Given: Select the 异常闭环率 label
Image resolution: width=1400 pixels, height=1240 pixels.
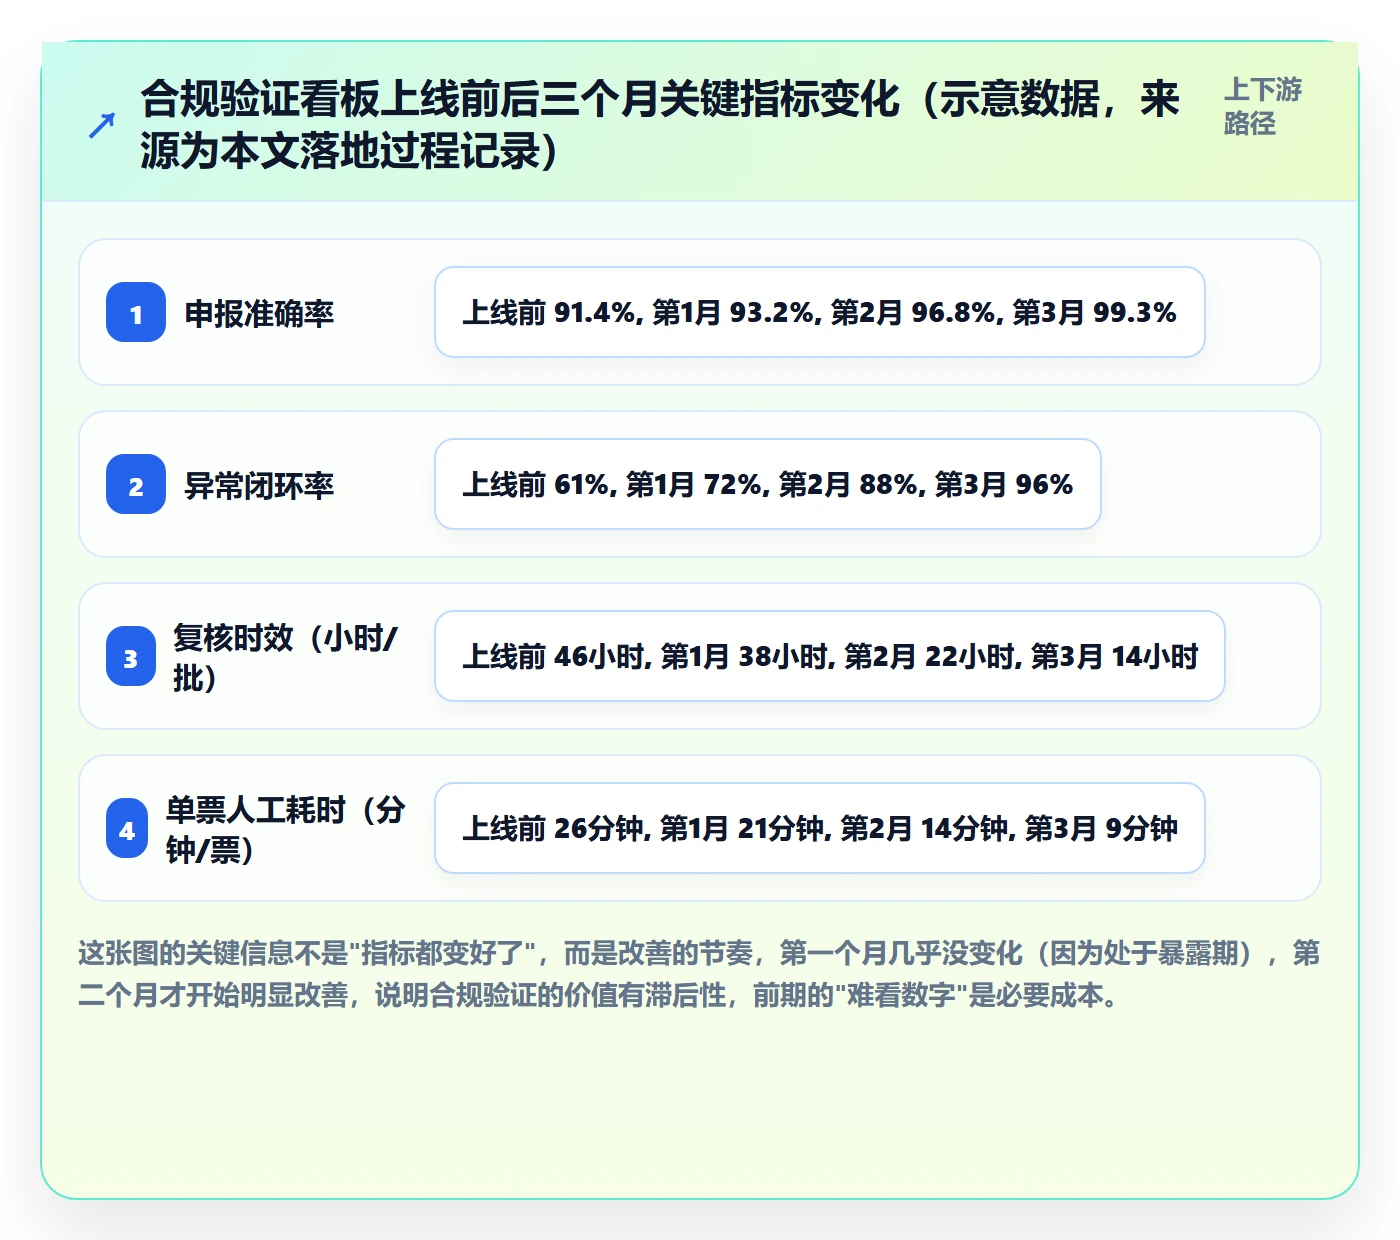Looking at the screenshot, I should click(x=259, y=485).
